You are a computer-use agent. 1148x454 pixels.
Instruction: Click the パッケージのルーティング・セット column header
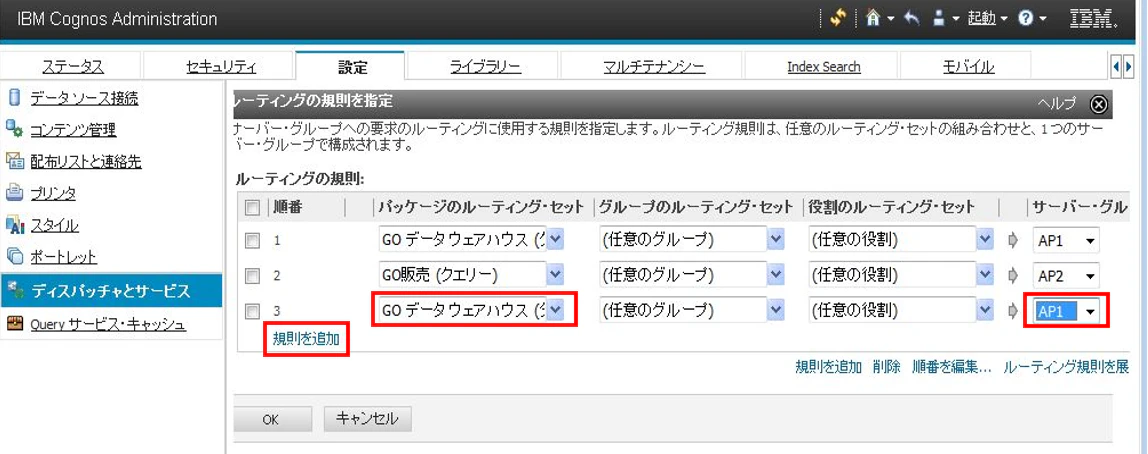click(481, 208)
